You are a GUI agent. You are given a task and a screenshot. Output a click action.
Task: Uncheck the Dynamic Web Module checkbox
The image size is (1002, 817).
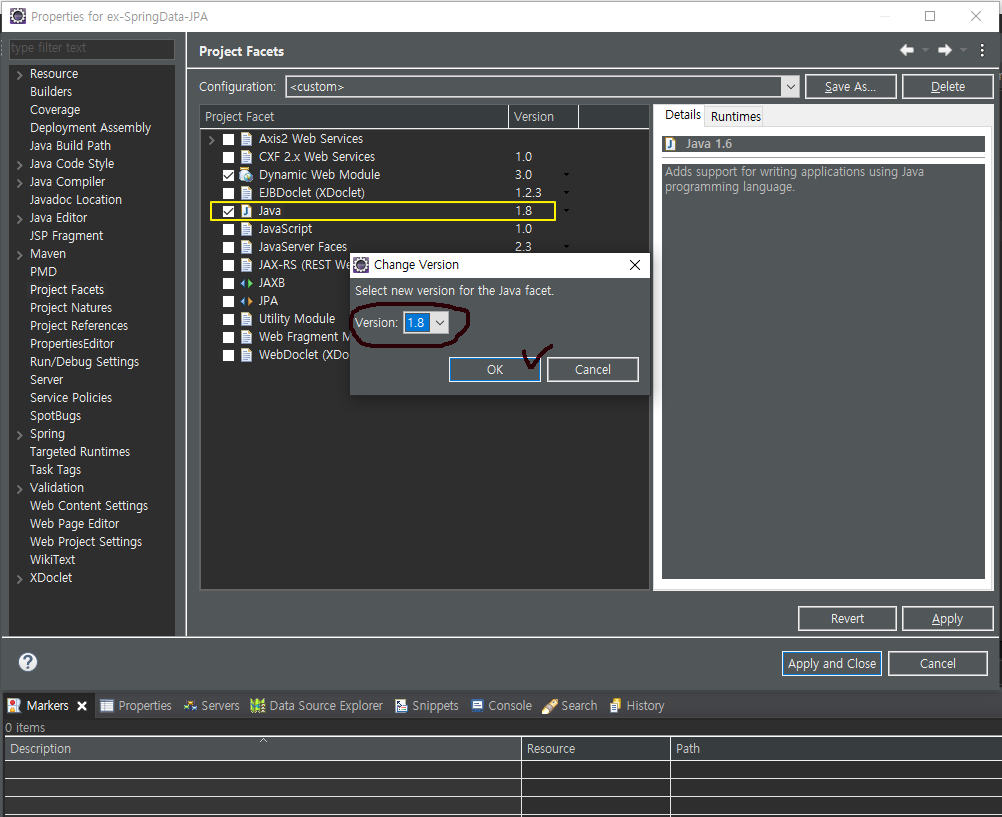[x=228, y=175]
